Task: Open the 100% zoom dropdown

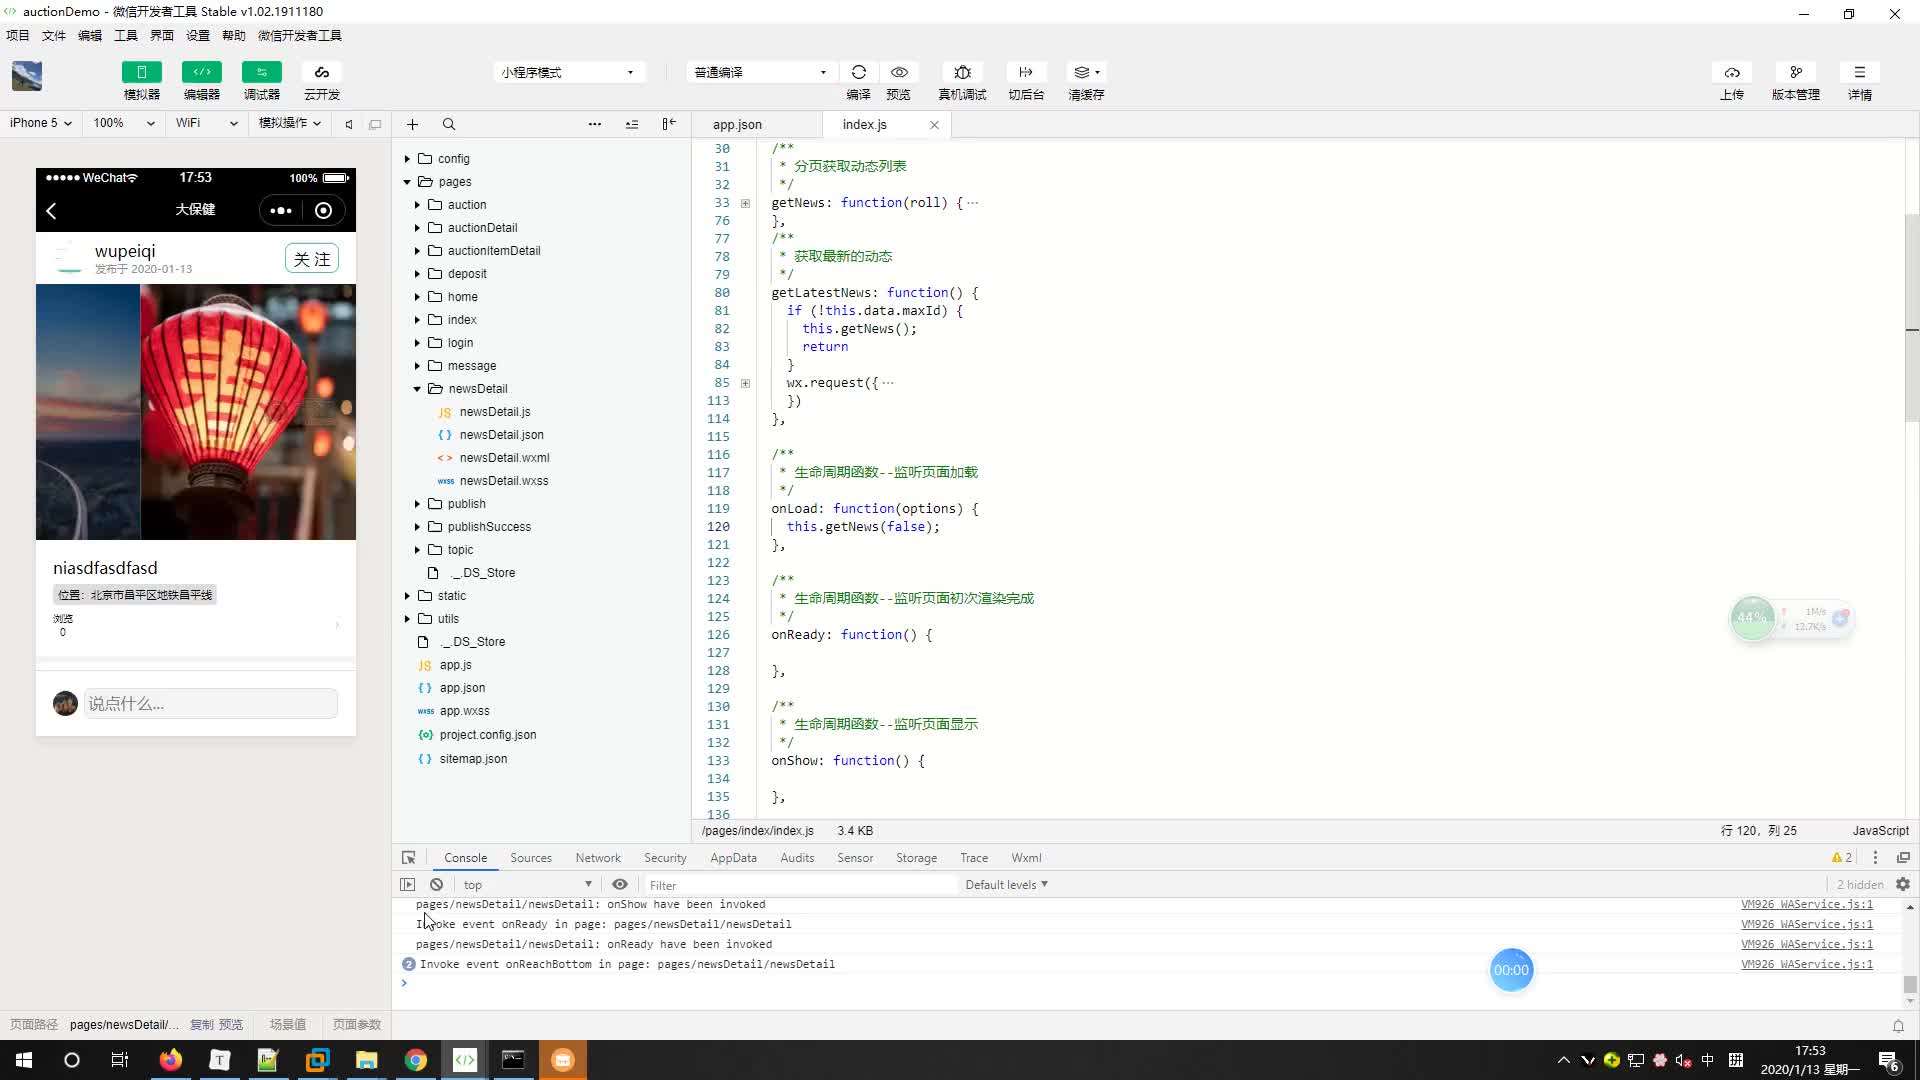Action: (x=123, y=123)
